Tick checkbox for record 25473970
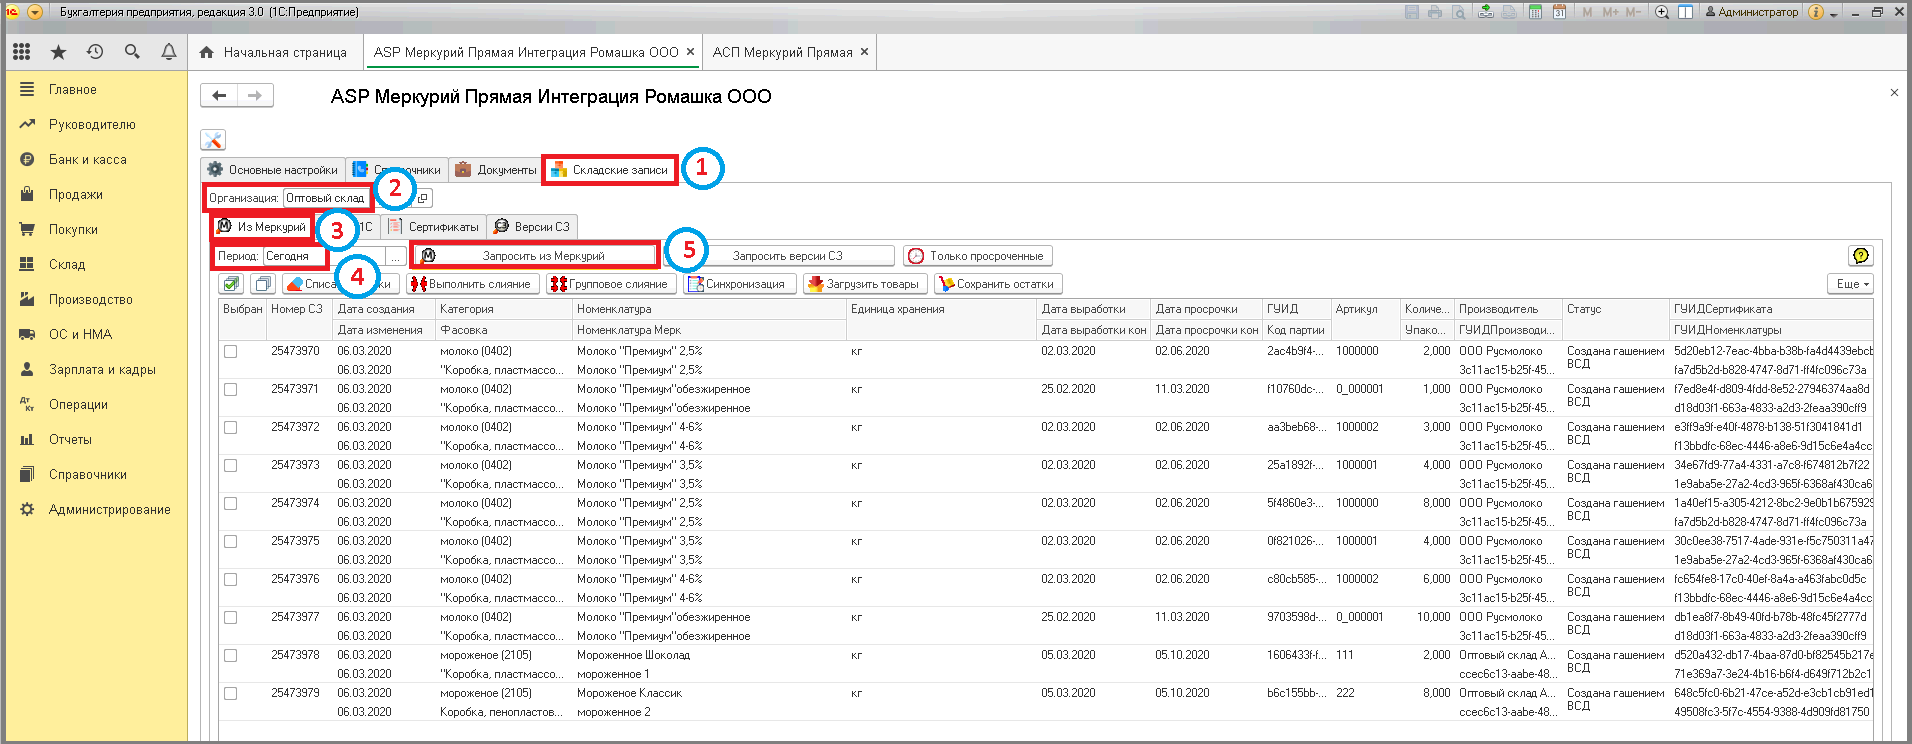Image resolution: width=1912 pixels, height=744 pixels. pos(231,351)
